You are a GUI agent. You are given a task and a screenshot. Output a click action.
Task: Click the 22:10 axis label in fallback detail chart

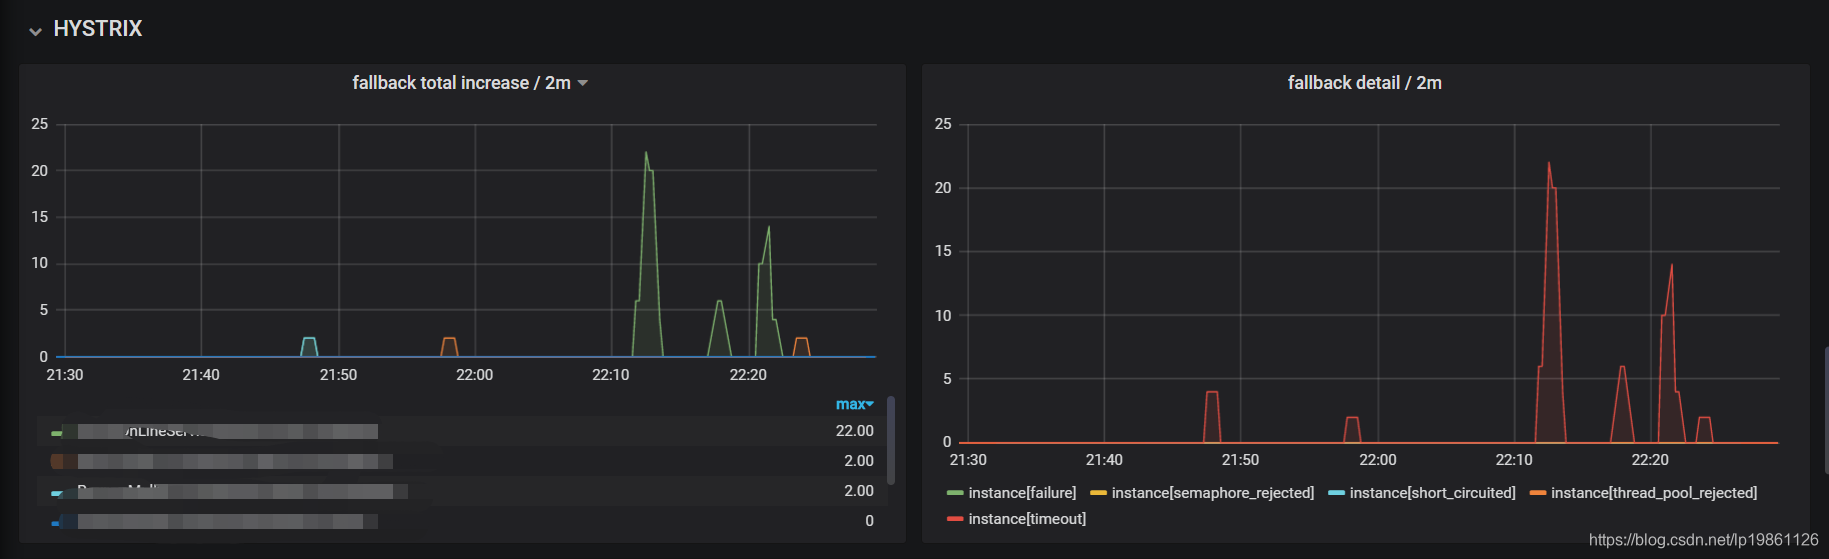tap(1514, 460)
